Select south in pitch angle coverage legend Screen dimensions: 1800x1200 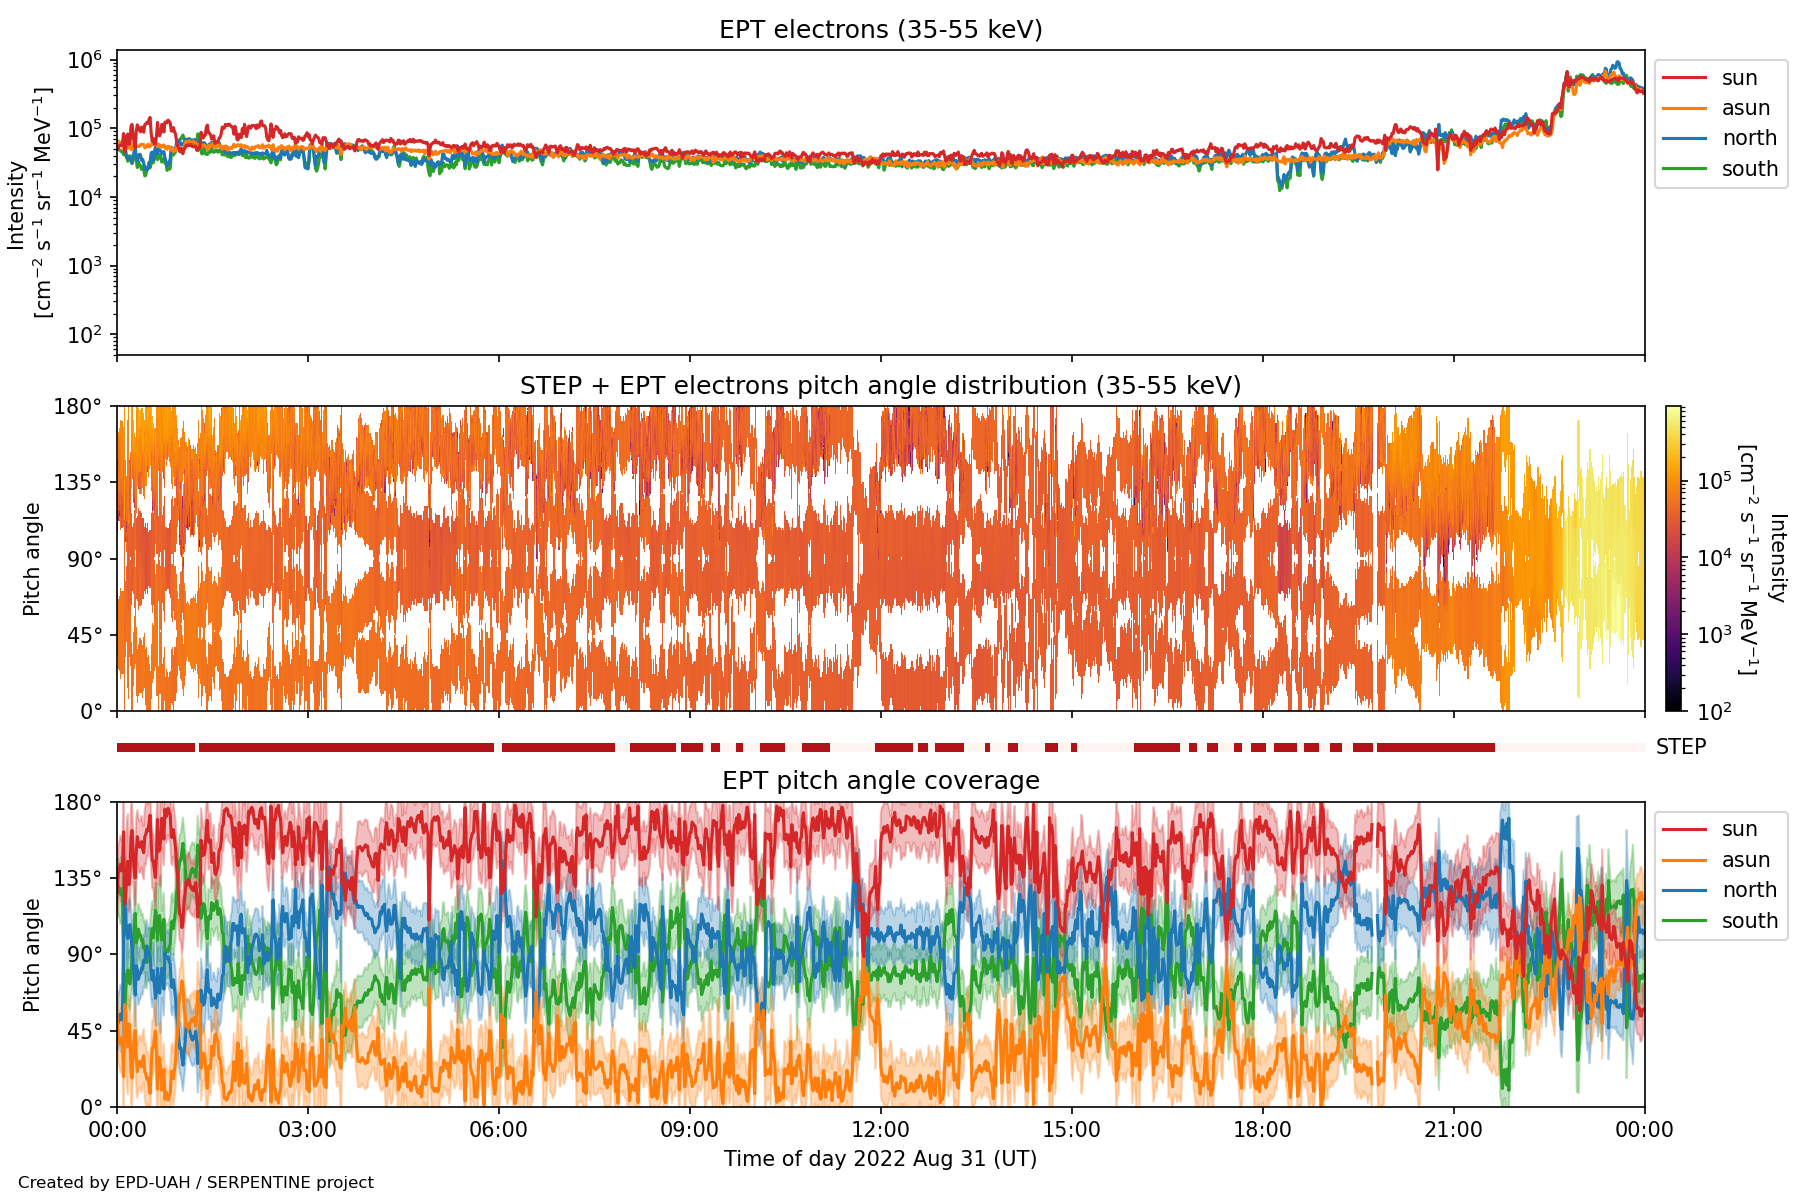coord(1749,921)
